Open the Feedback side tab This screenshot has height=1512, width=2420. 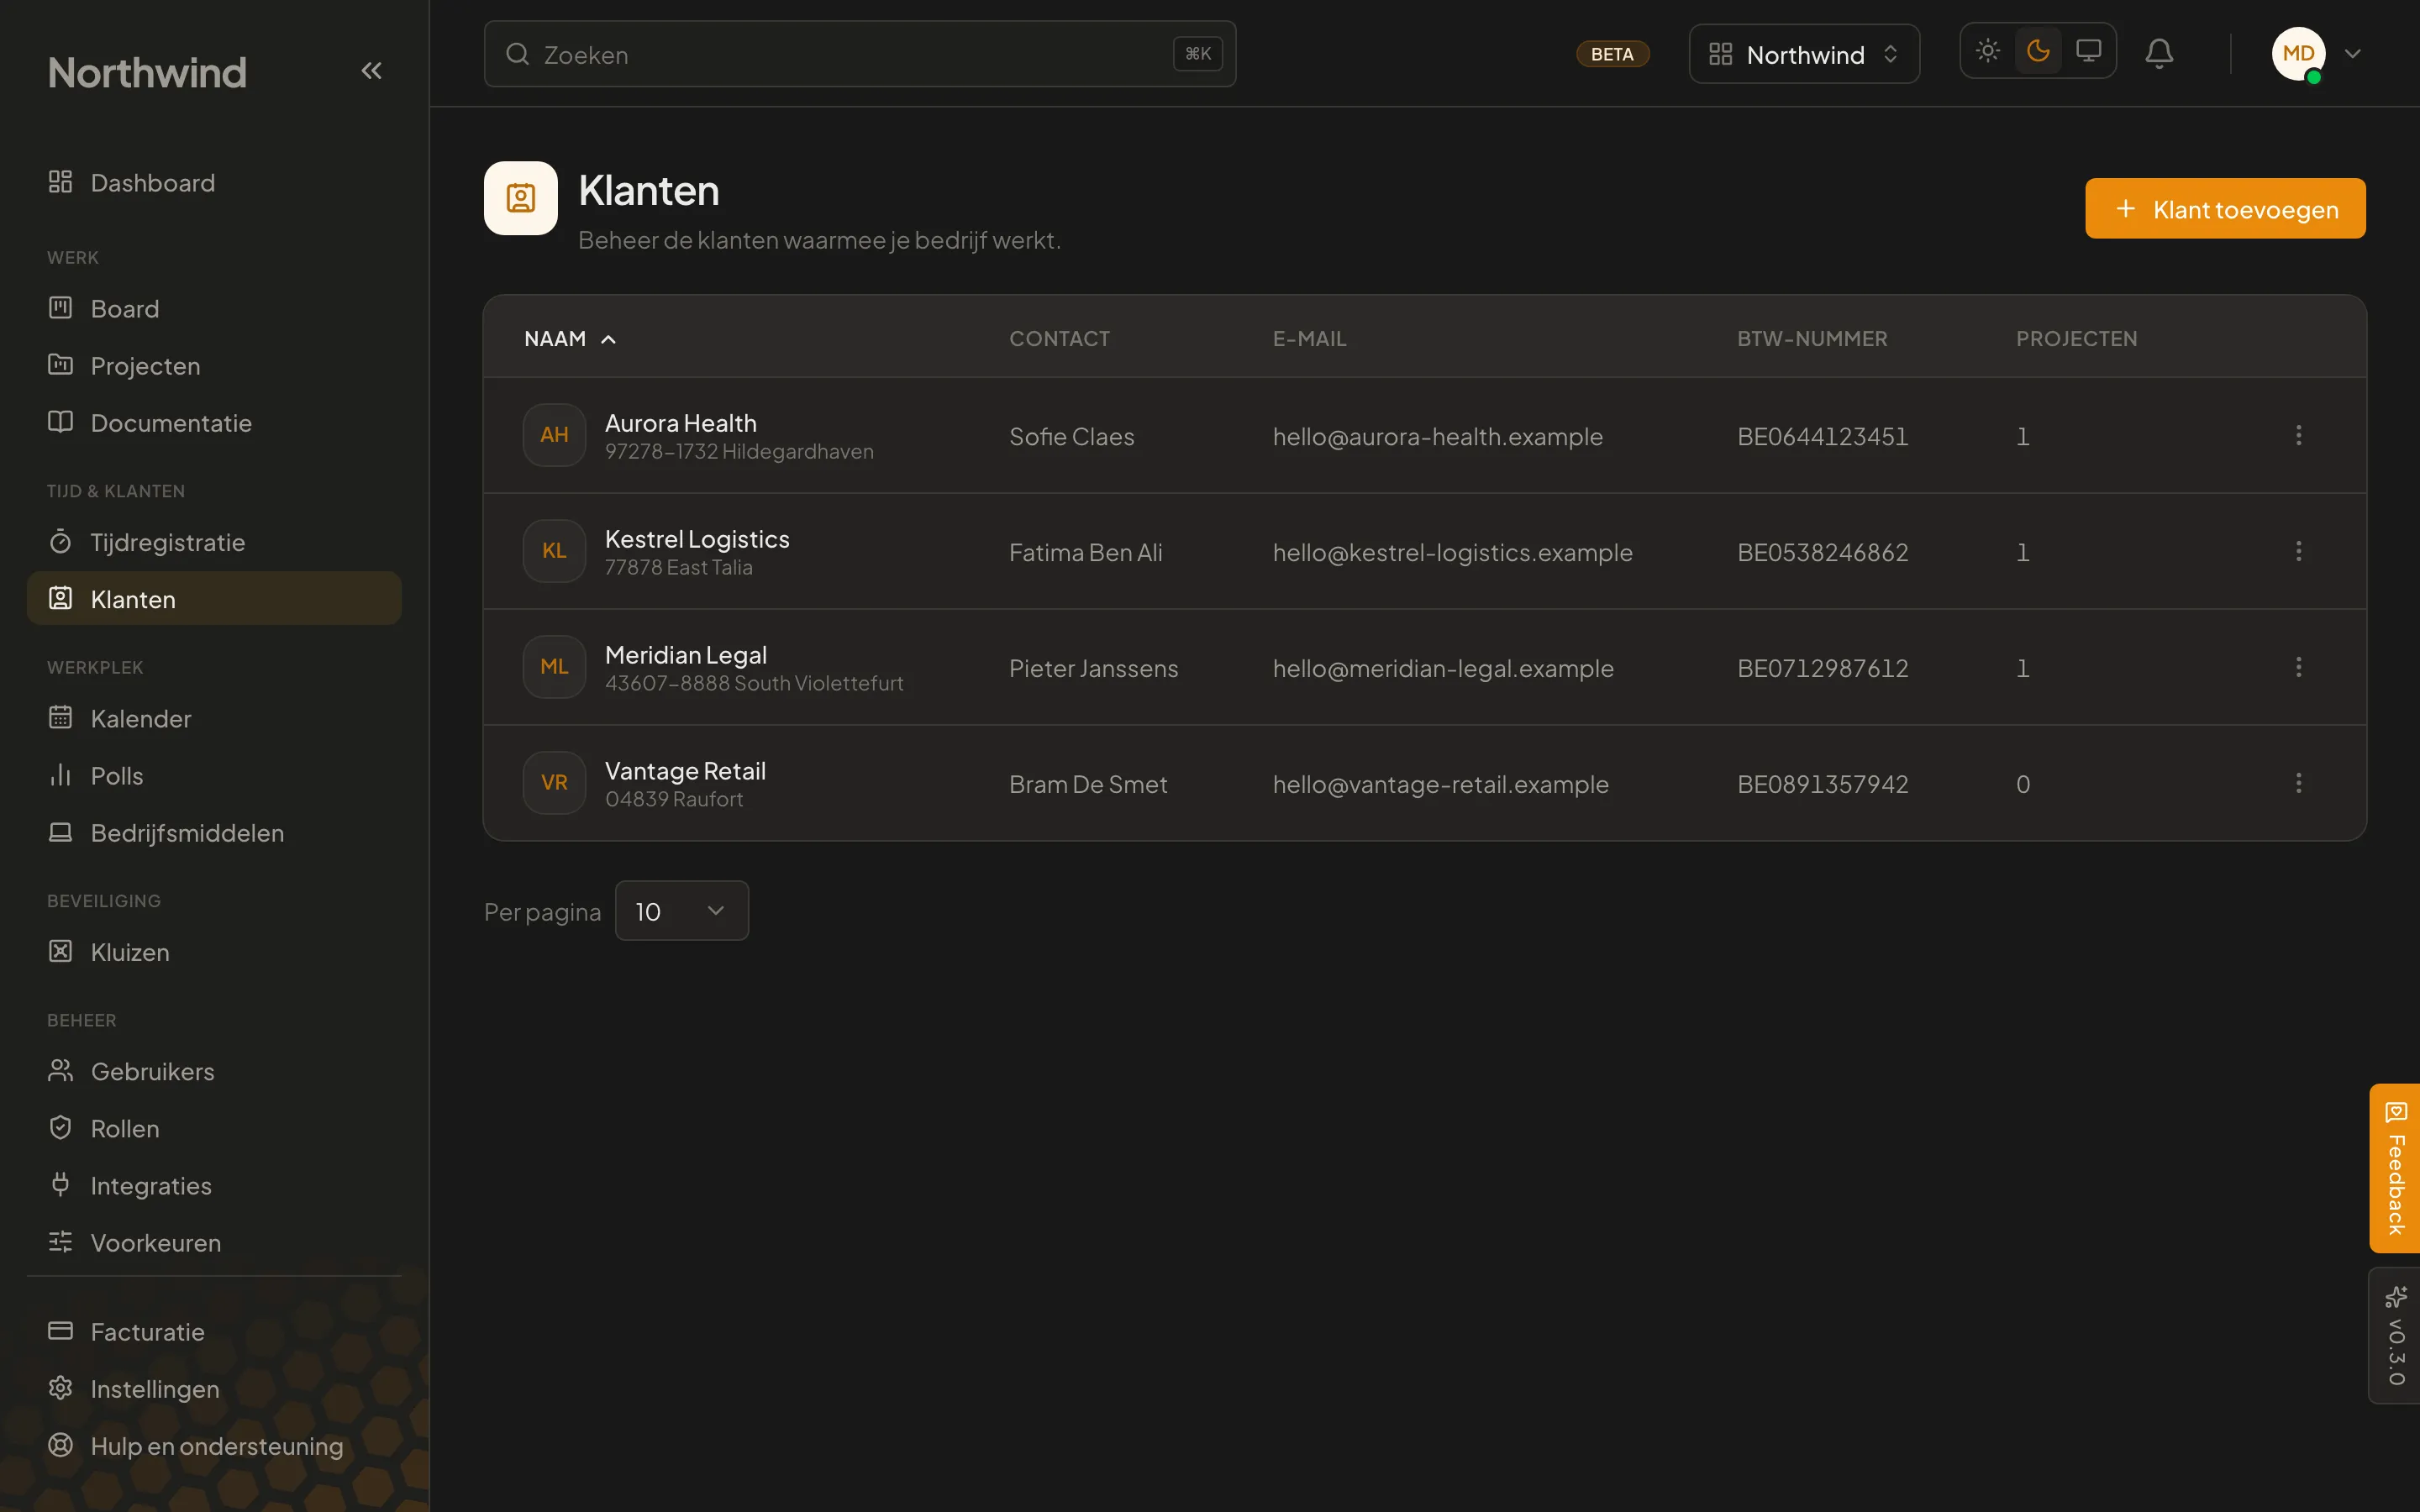coord(2394,1168)
